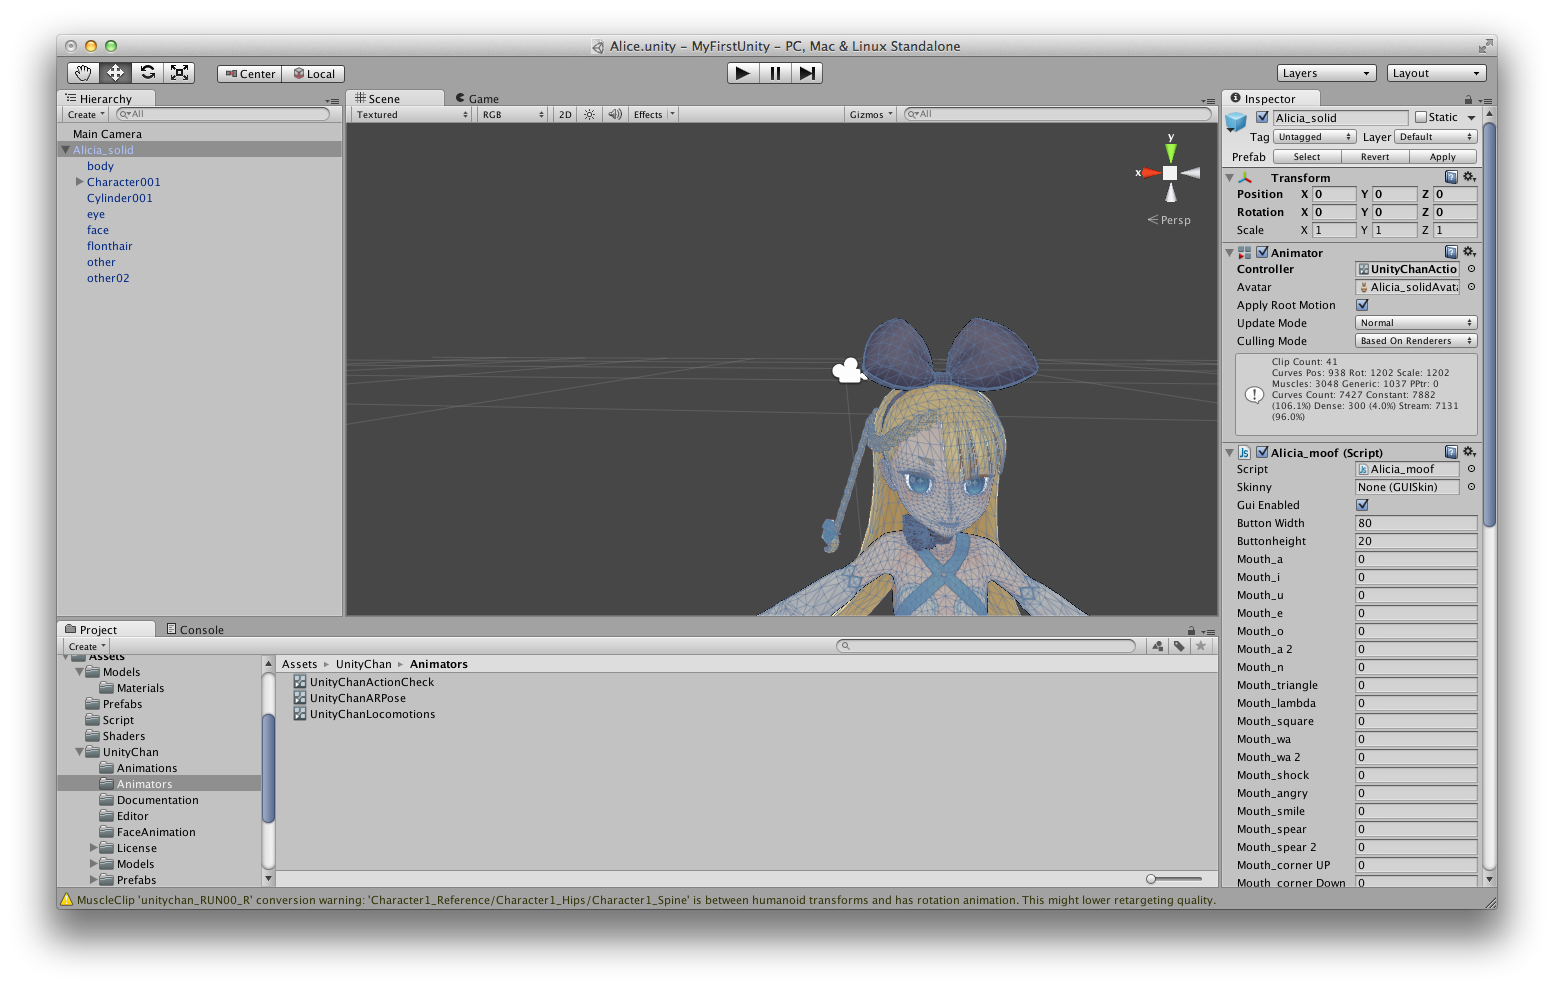Open the RGB render mode dropdown

click(x=512, y=114)
